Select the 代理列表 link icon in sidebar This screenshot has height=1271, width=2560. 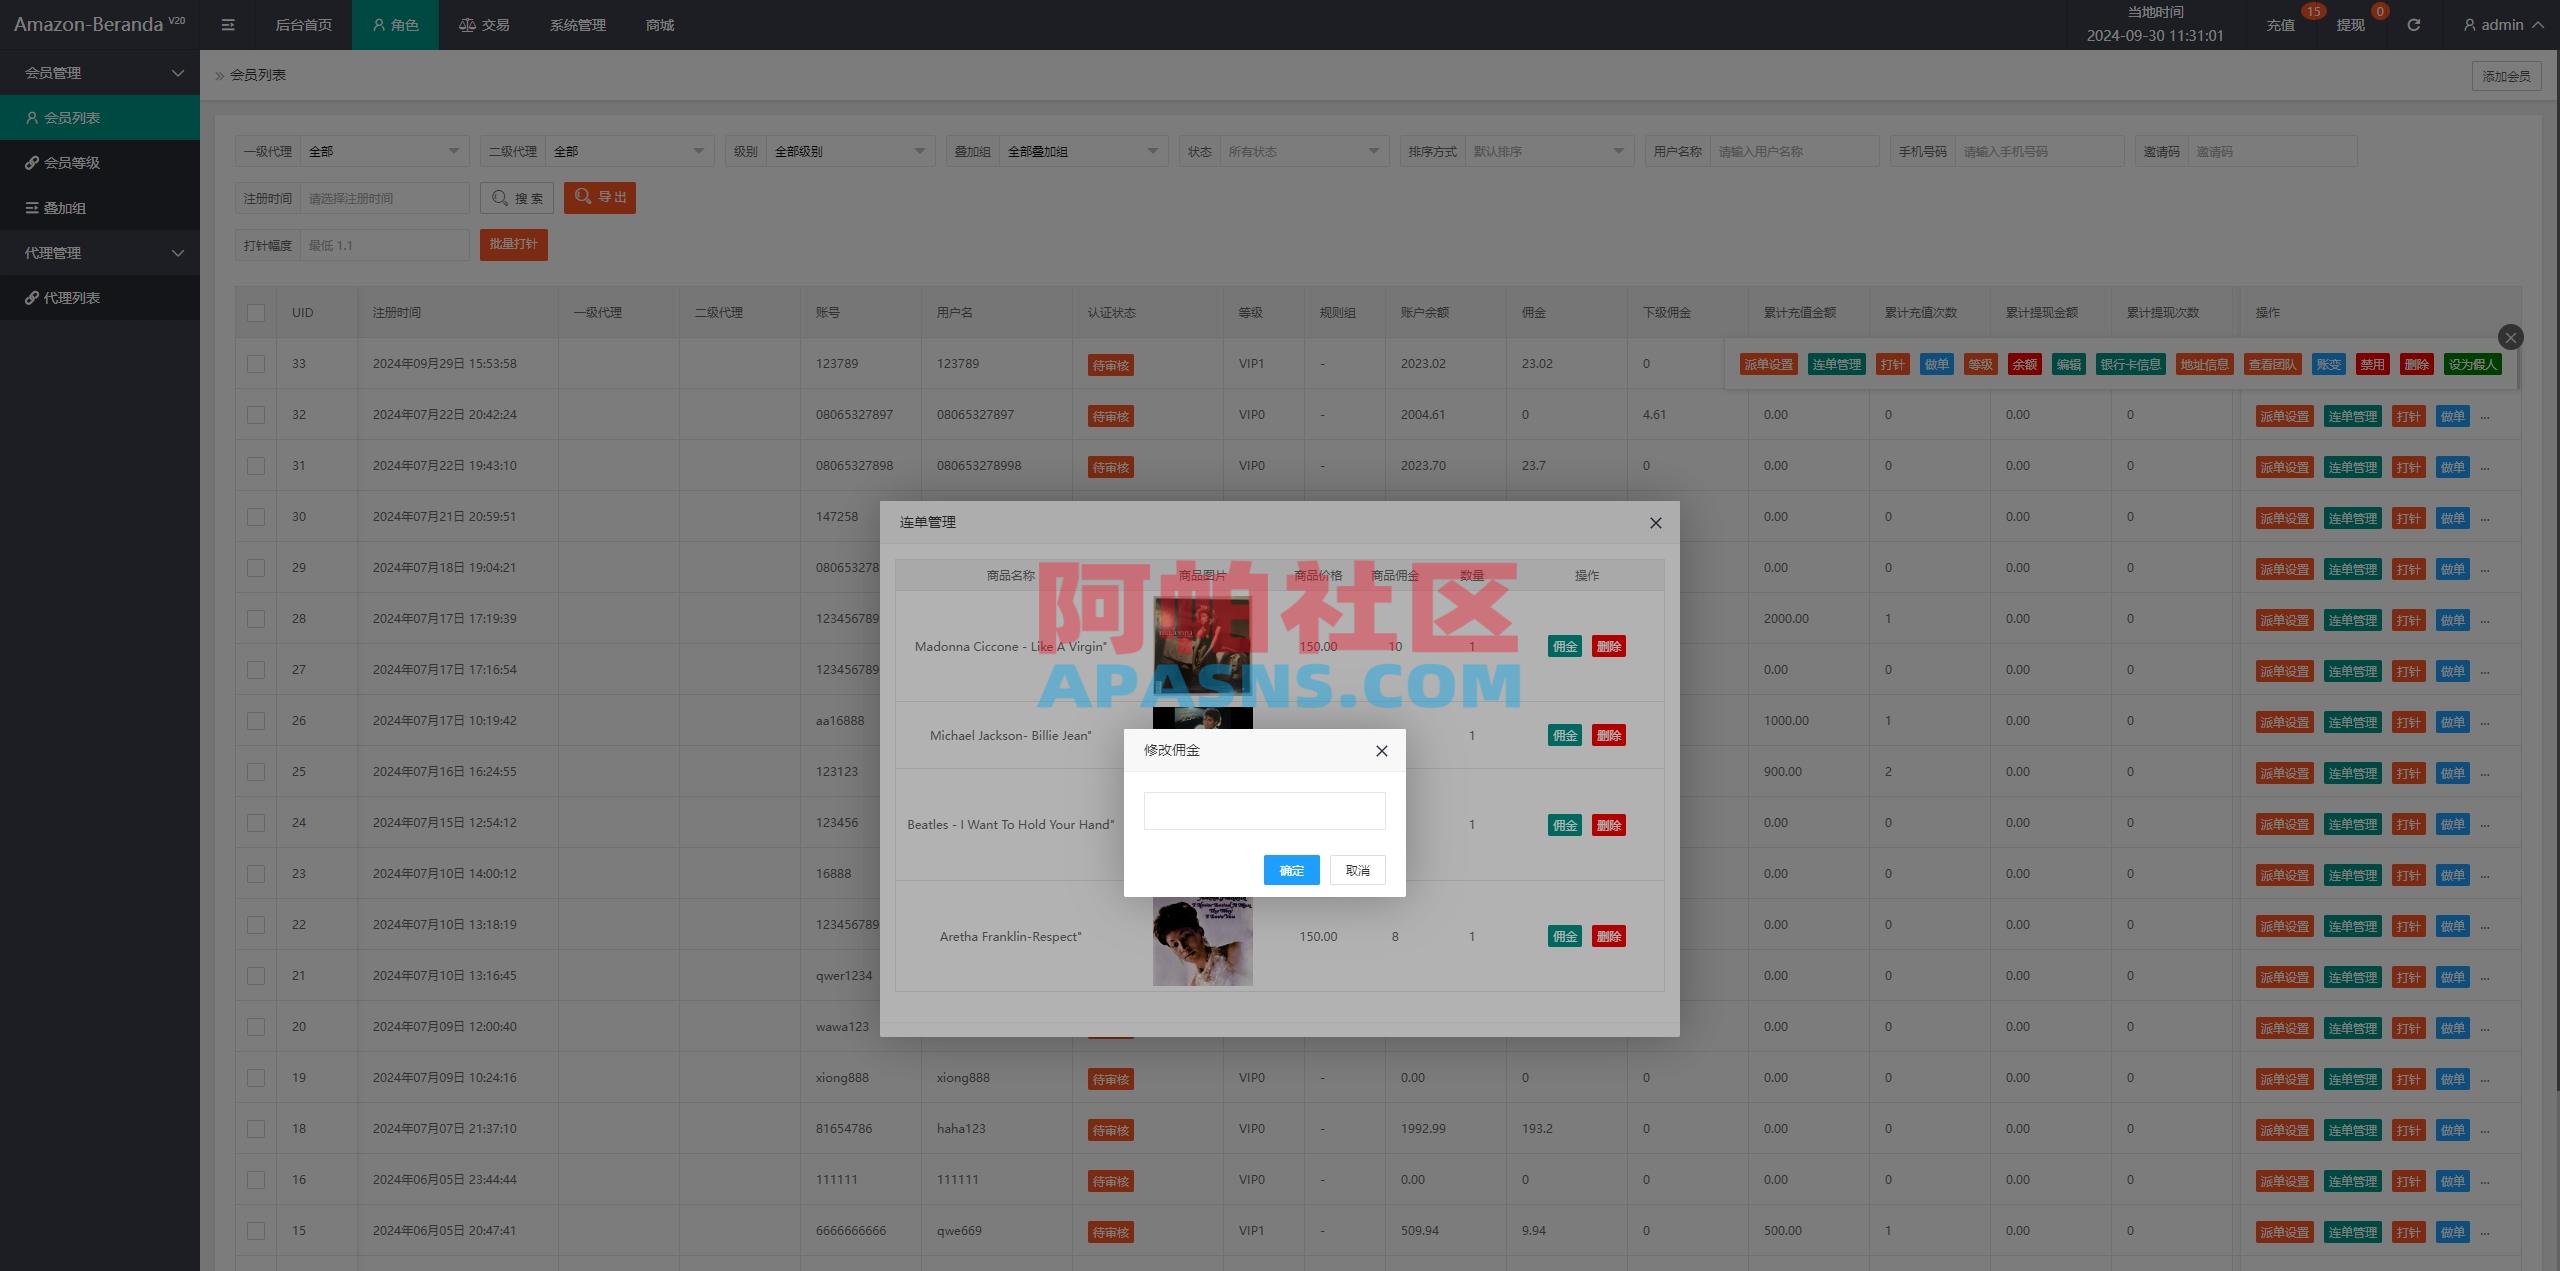tap(33, 297)
